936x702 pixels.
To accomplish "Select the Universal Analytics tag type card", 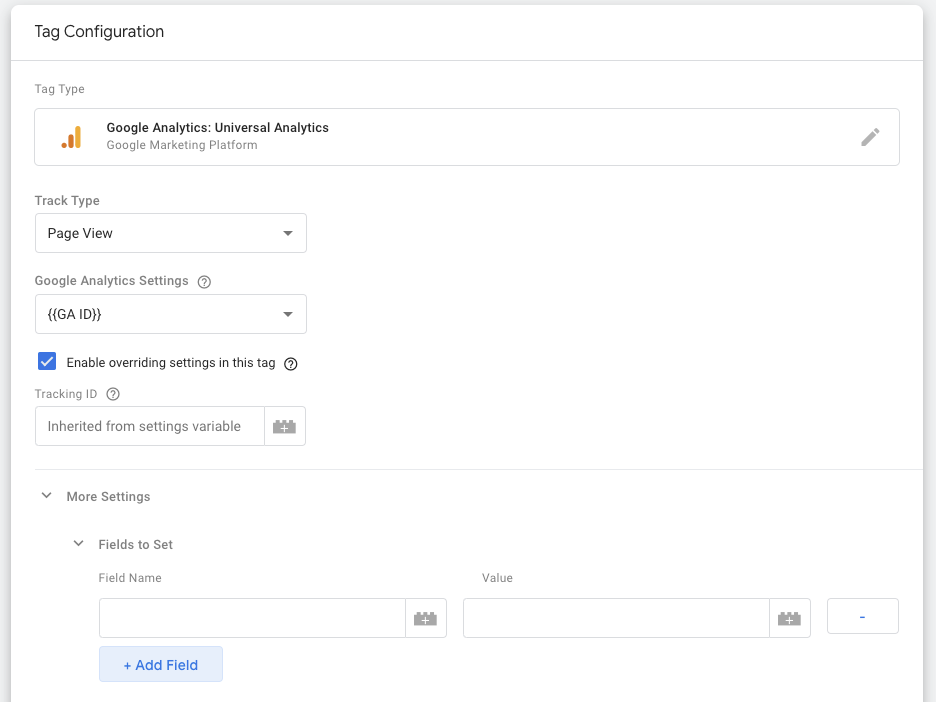I will click(x=467, y=137).
